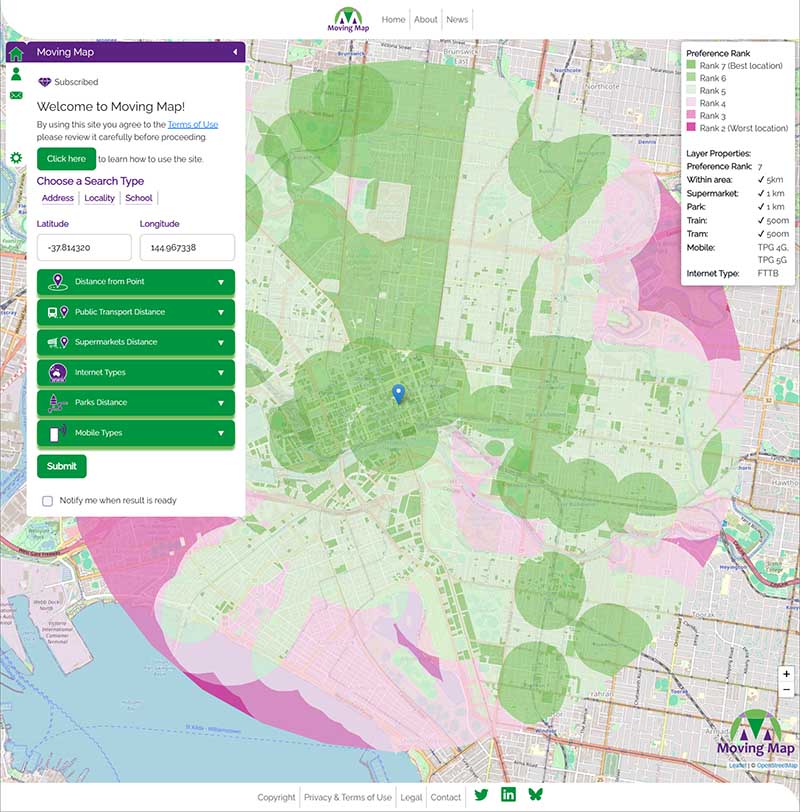800x812 pixels.
Task: Open the Terms of Use link
Action: pyautogui.click(x=194, y=124)
